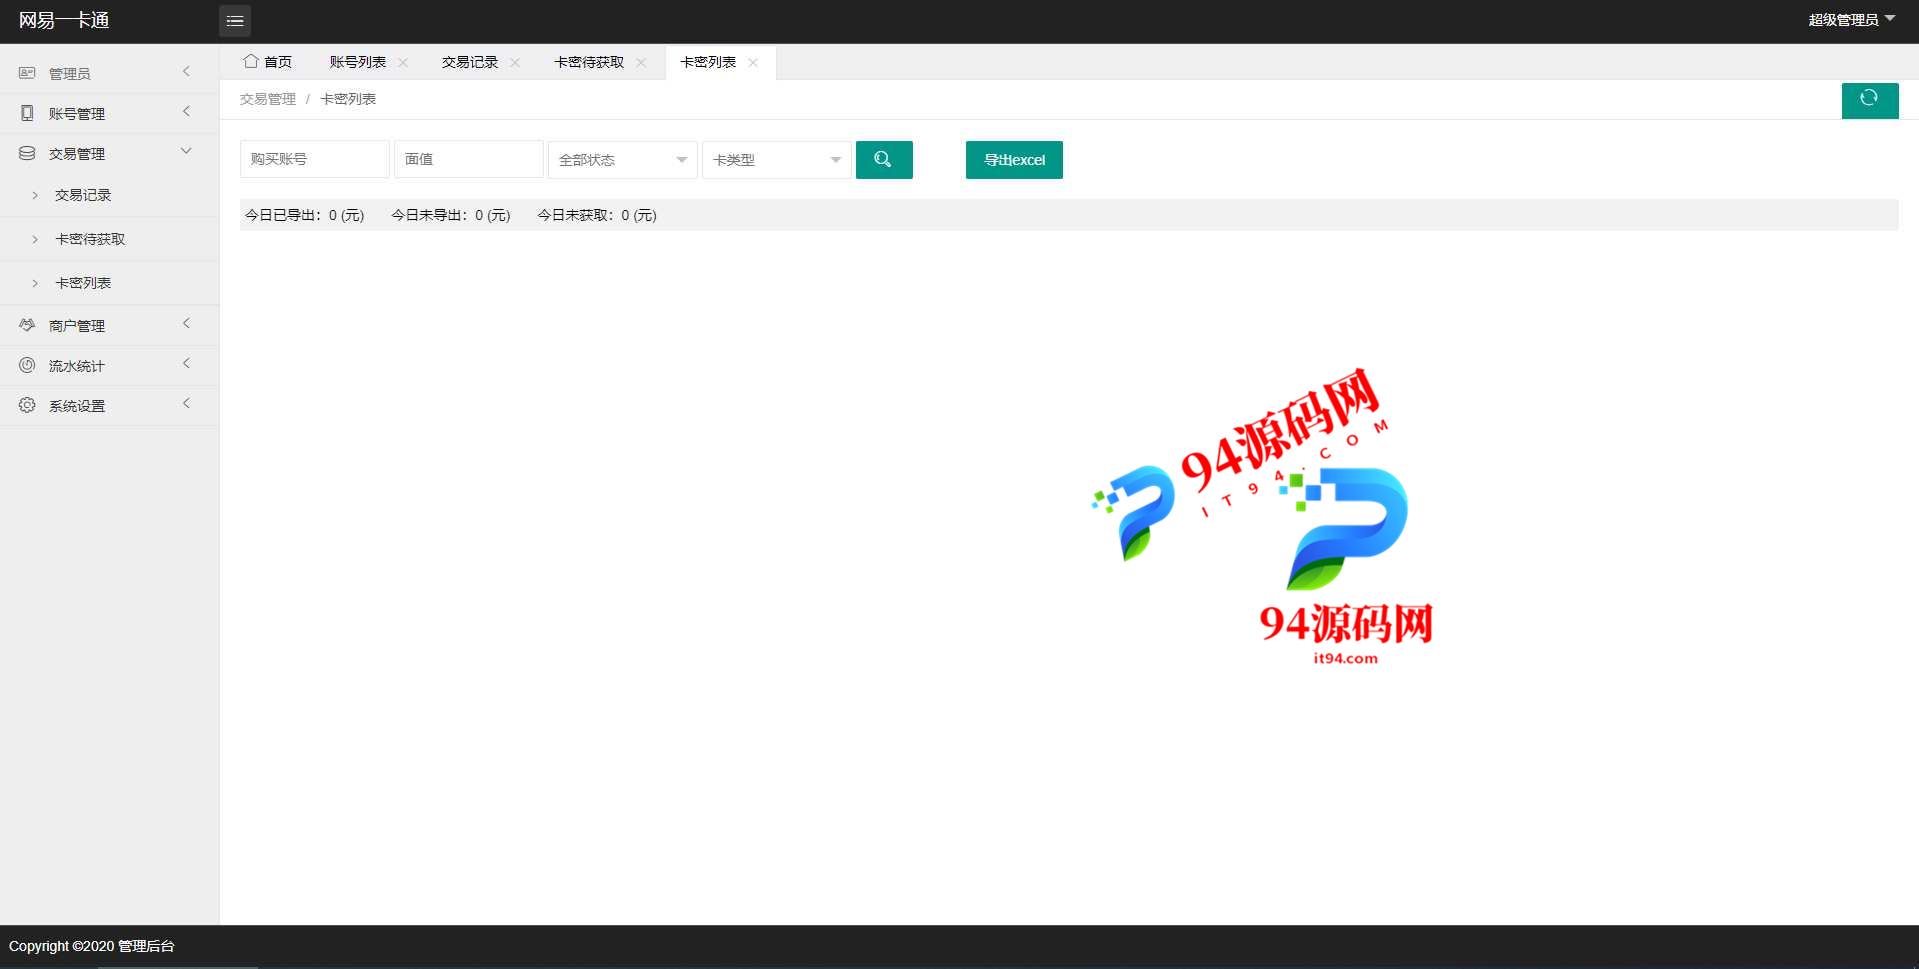Open the 超级管理员 user dropdown

click(x=1852, y=20)
